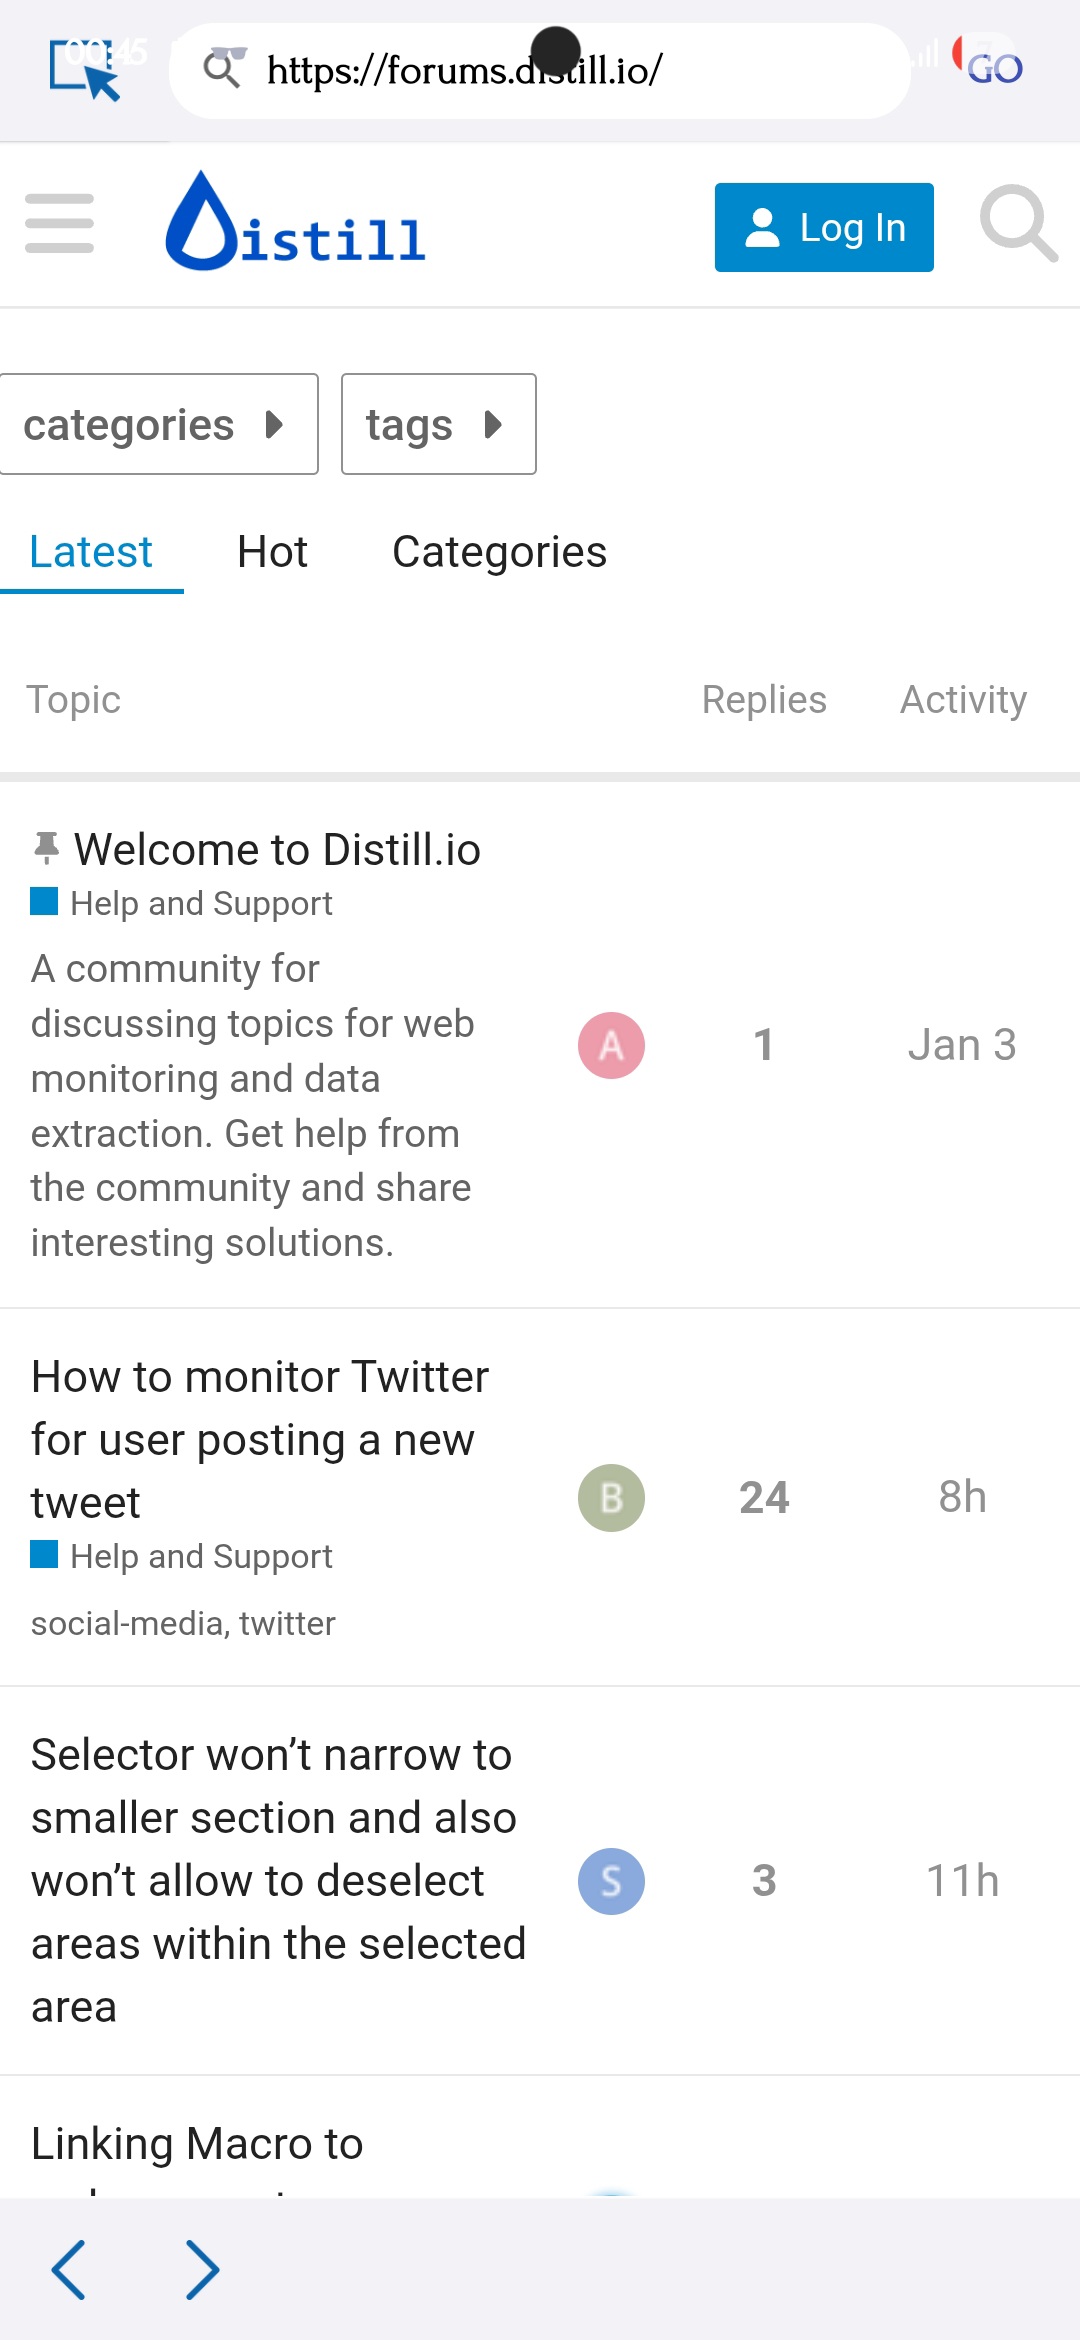Go back with left arrow
This screenshot has width=1080, height=2340.
(x=68, y=2269)
